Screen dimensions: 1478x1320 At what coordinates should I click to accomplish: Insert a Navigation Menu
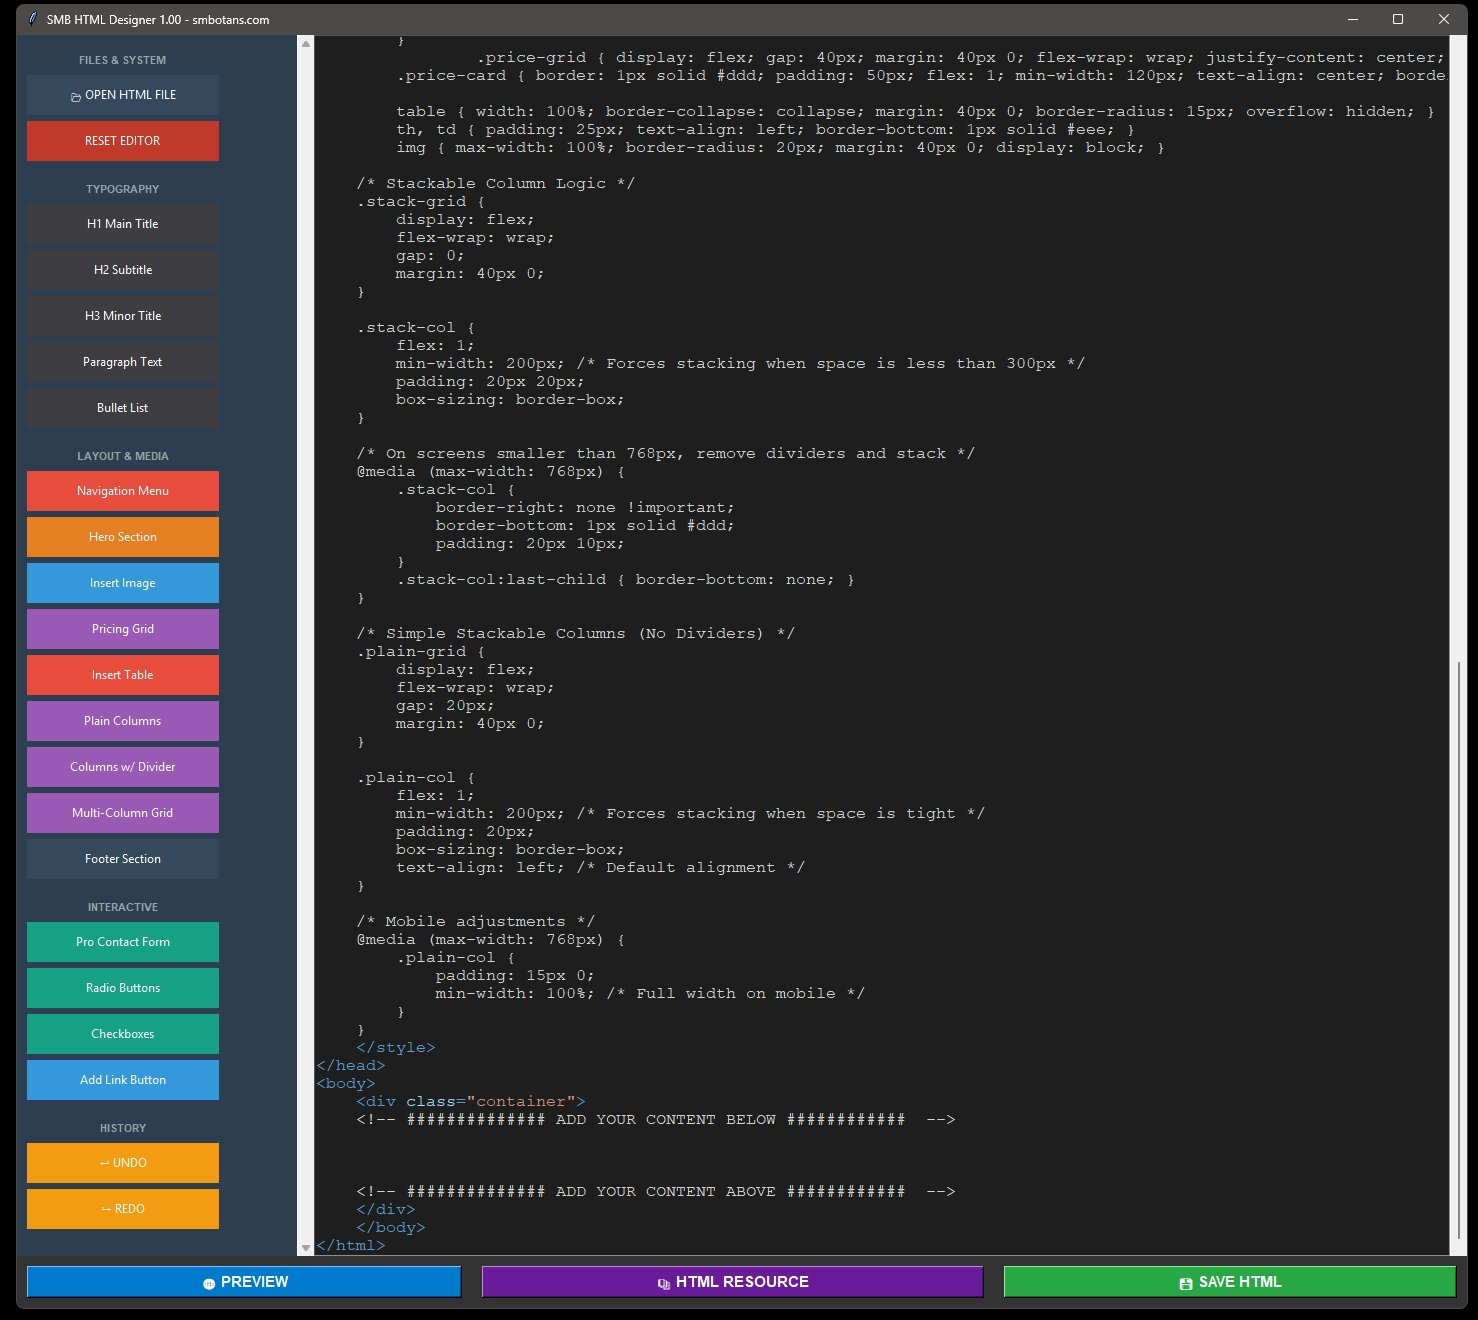point(123,491)
